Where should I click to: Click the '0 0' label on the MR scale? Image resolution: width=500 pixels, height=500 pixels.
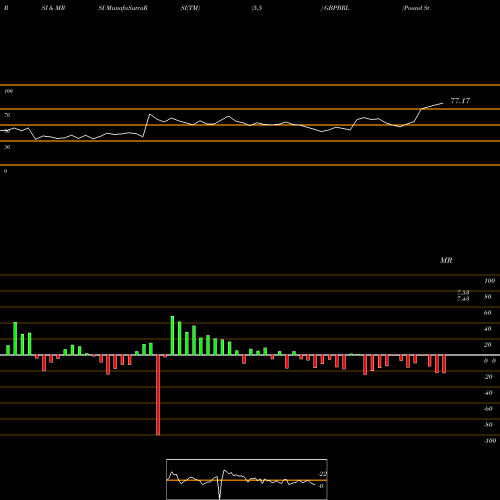[490, 361]
